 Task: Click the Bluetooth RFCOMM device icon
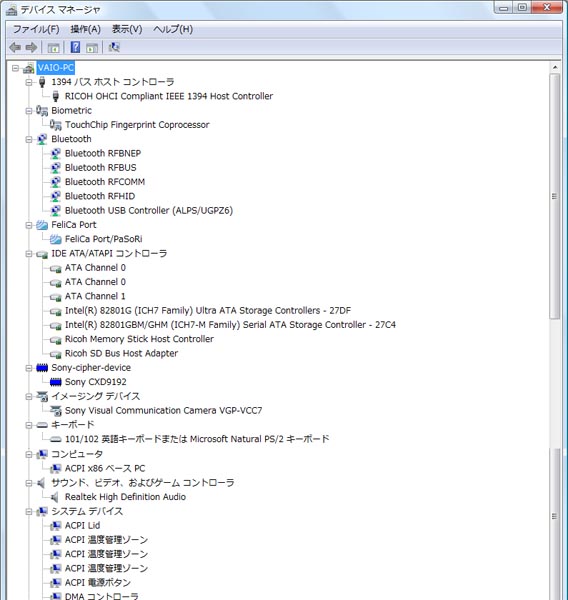pyautogui.click(x=55, y=182)
